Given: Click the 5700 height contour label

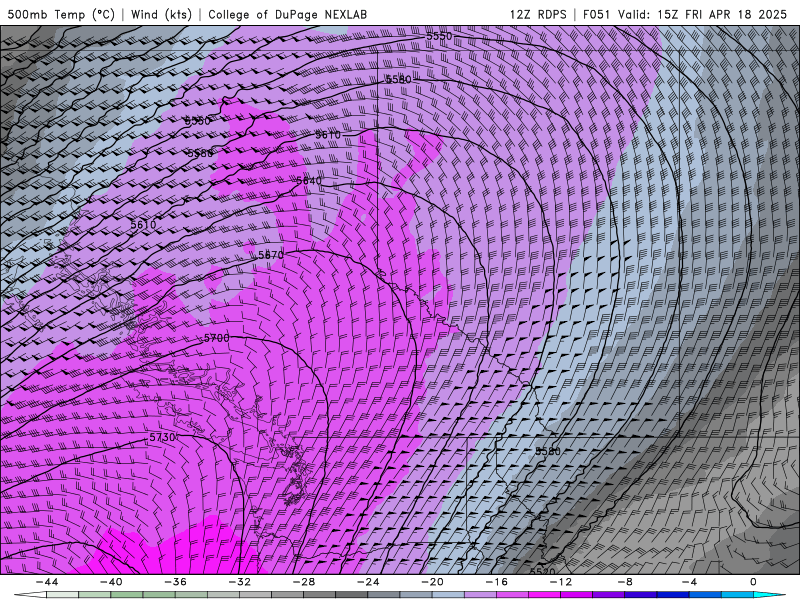Looking at the screenshot, I should 216,338.
